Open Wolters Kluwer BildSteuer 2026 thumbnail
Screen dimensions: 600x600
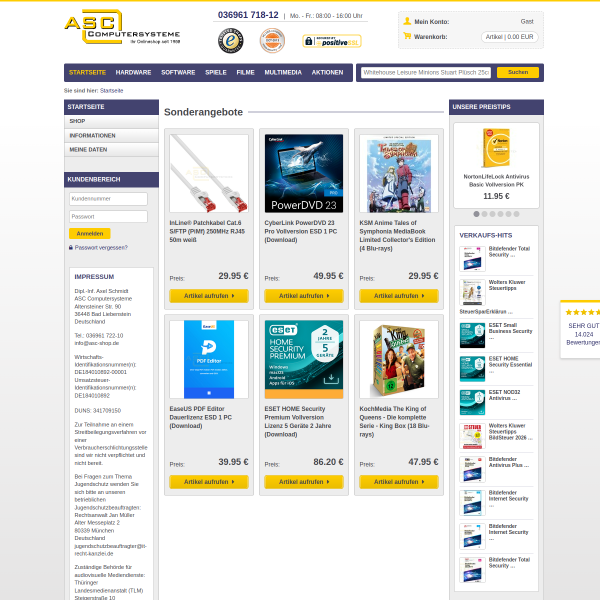(x=472, y=436)
